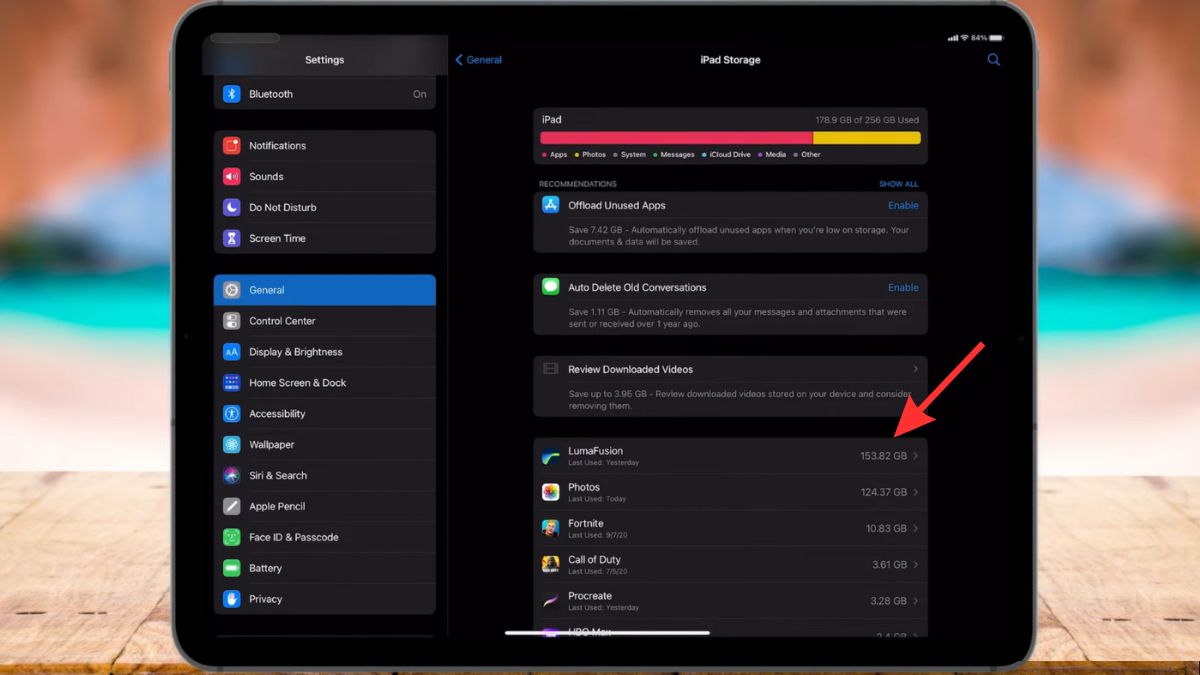Open the LumaFusion app icon

click(x=551, y=455)
